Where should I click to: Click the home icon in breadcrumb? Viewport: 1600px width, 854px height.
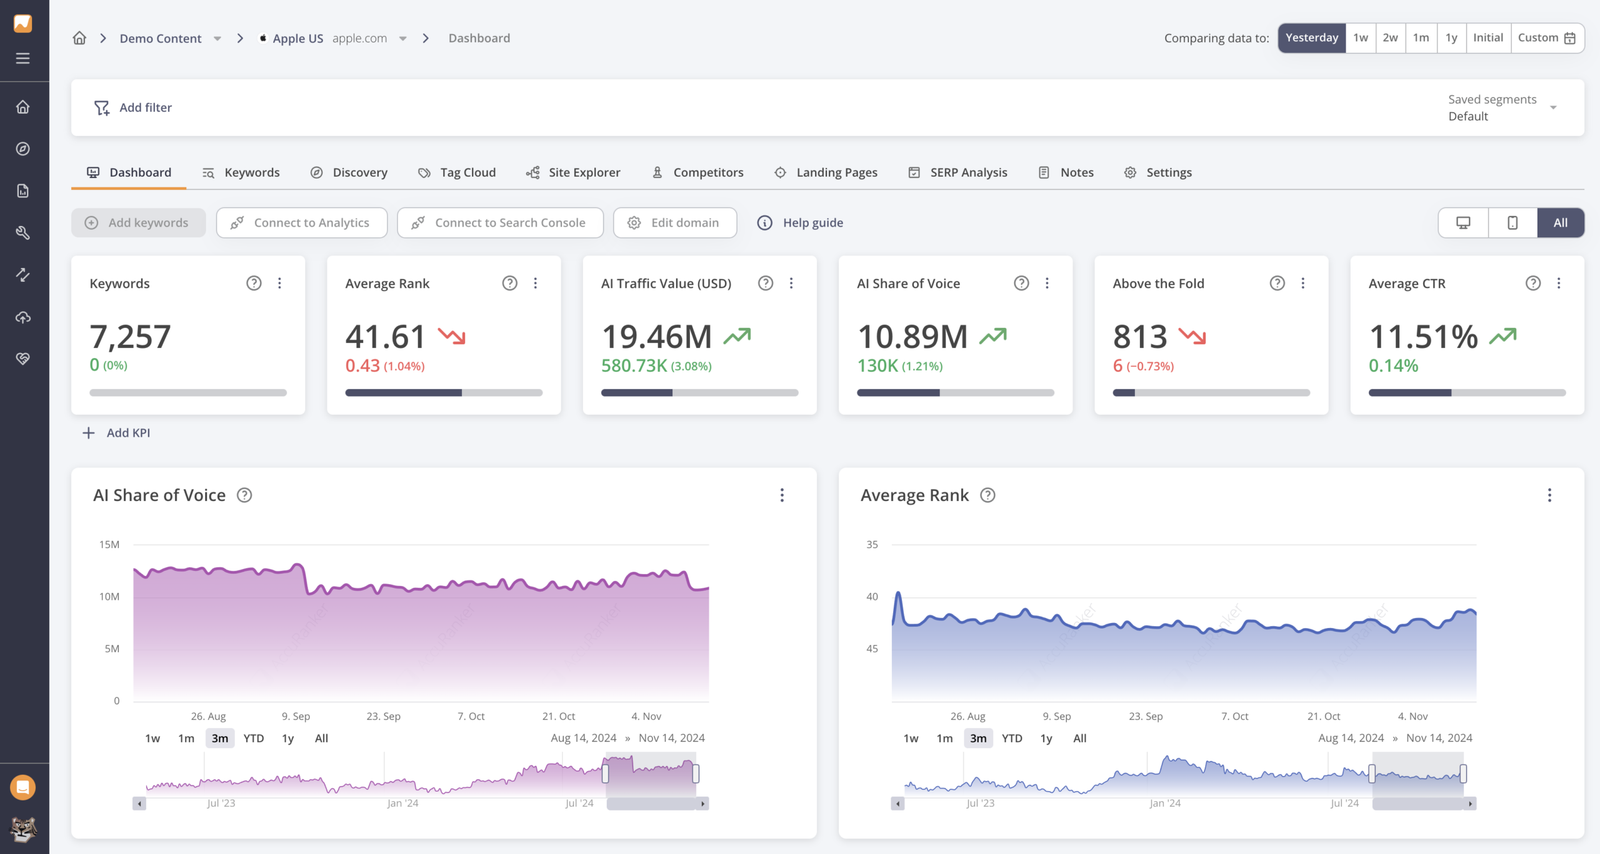pos(79,38)
